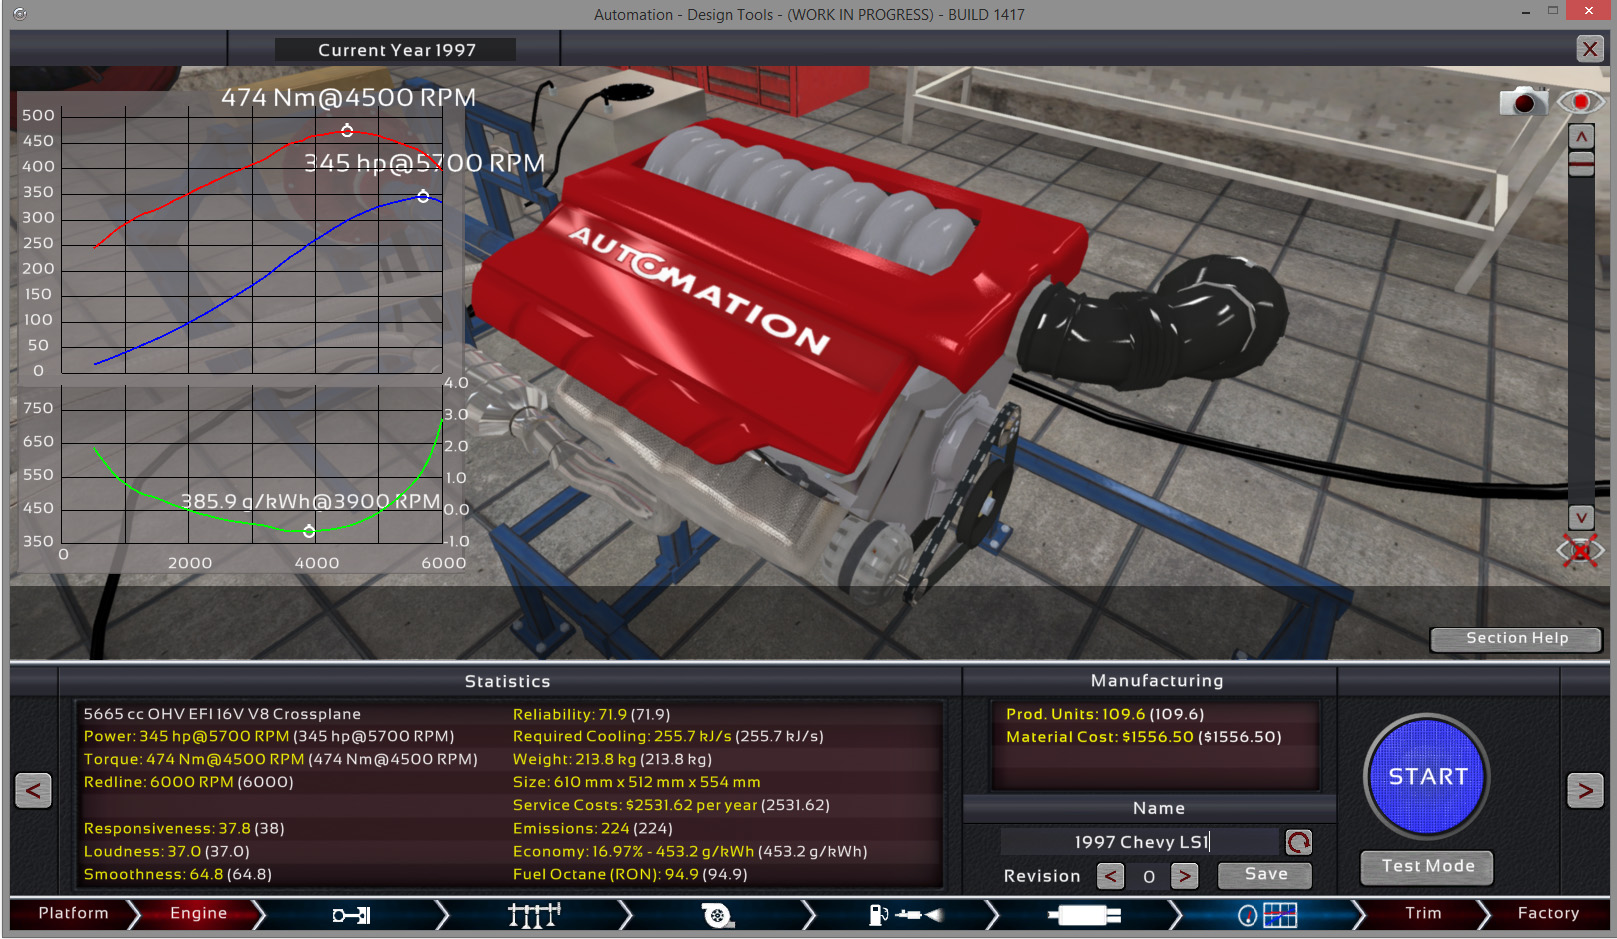Select the best efficiency marker on graph
The width and height of the screenshot is (1617, 939).
(x=309, y=531)
